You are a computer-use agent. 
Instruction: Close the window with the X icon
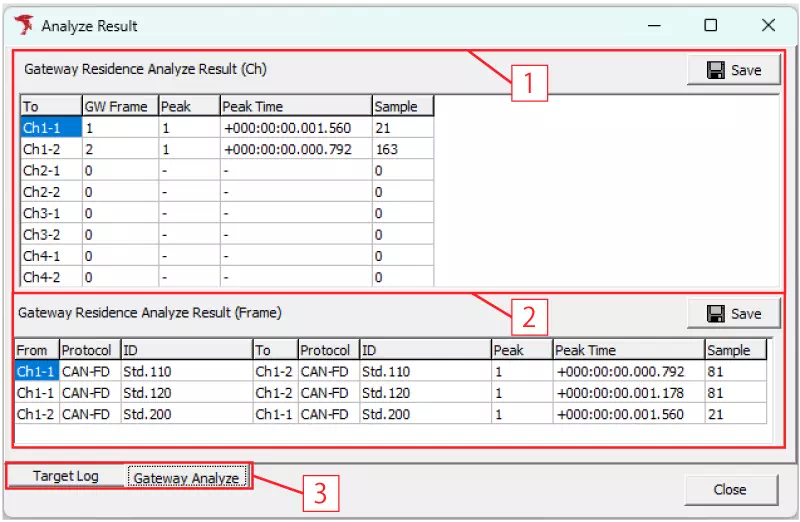click(x=768, y=26)
